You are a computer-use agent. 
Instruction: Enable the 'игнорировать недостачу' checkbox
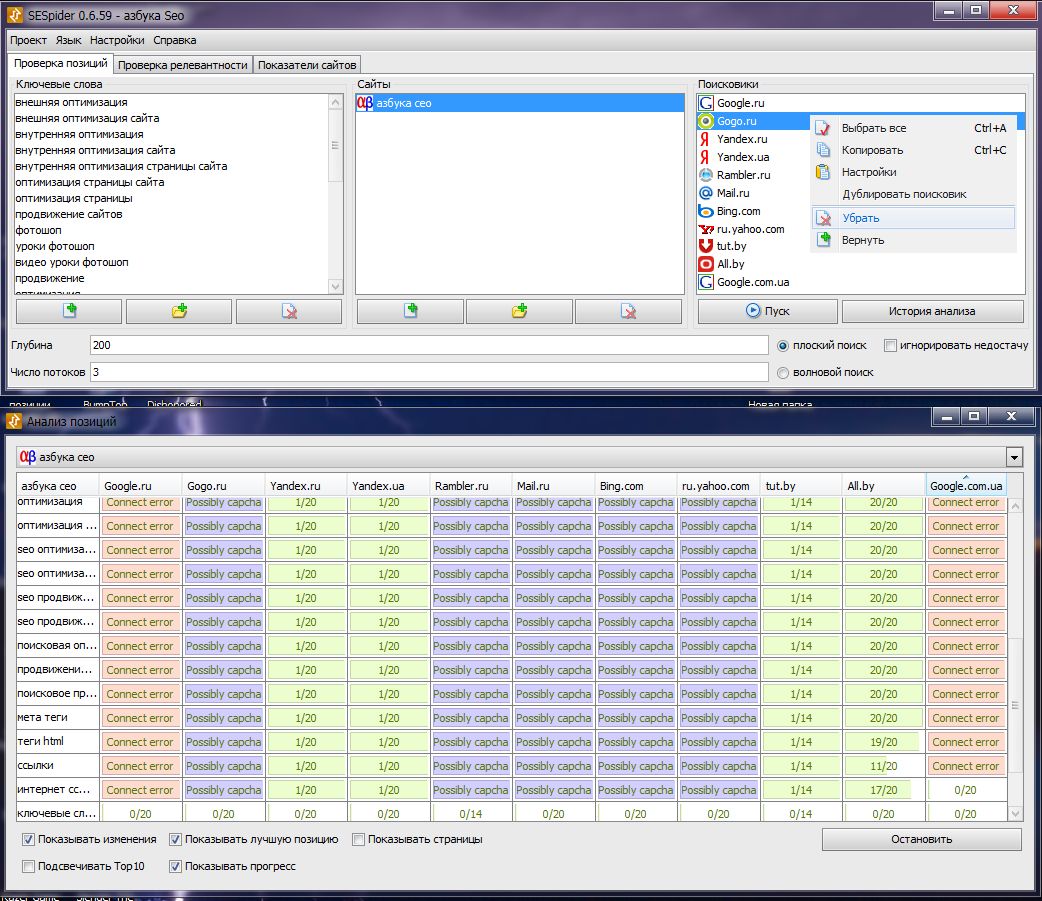point(890,345)
